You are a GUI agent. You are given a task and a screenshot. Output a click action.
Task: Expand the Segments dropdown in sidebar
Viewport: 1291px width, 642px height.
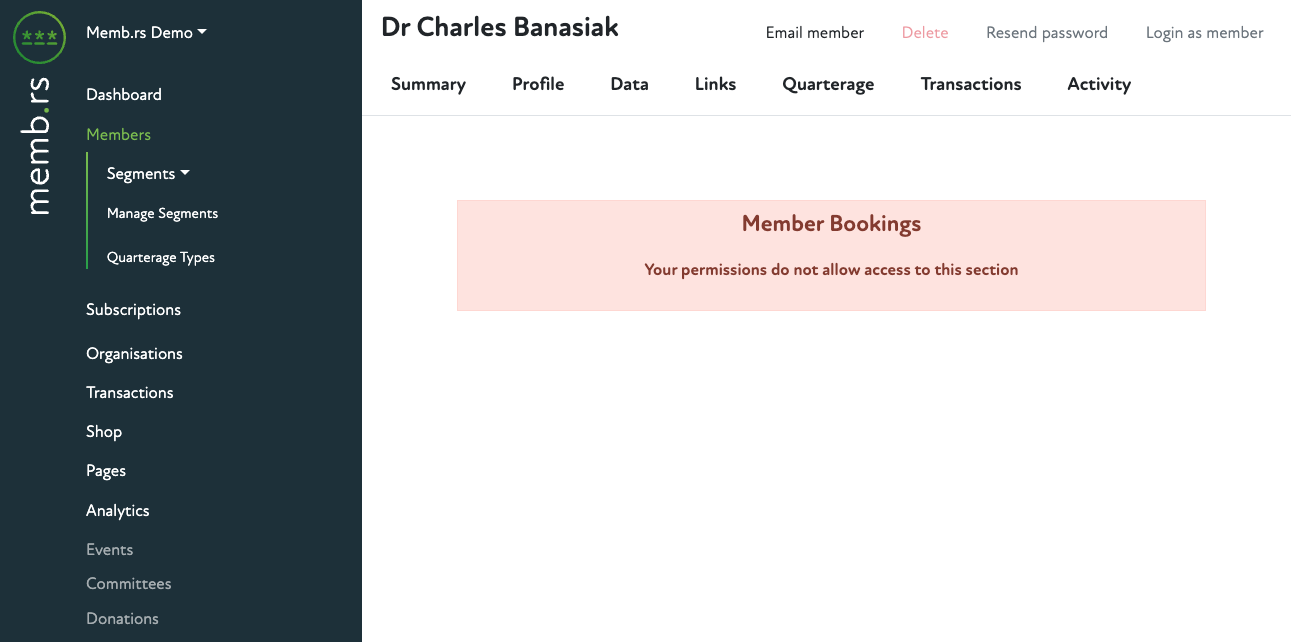pos(147,174)
